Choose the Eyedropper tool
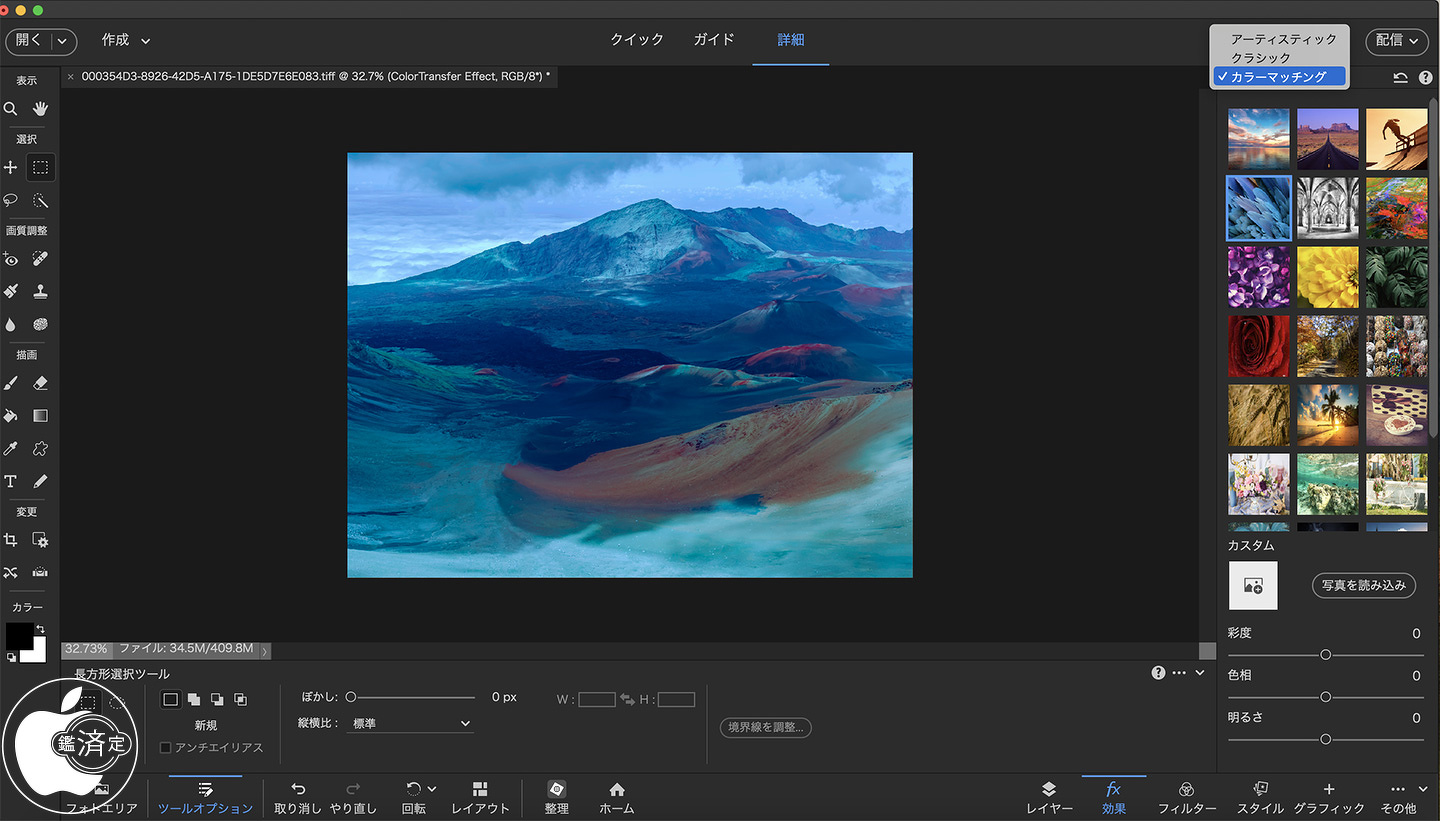Screen dimensions: 1440x821 (11, 449)
